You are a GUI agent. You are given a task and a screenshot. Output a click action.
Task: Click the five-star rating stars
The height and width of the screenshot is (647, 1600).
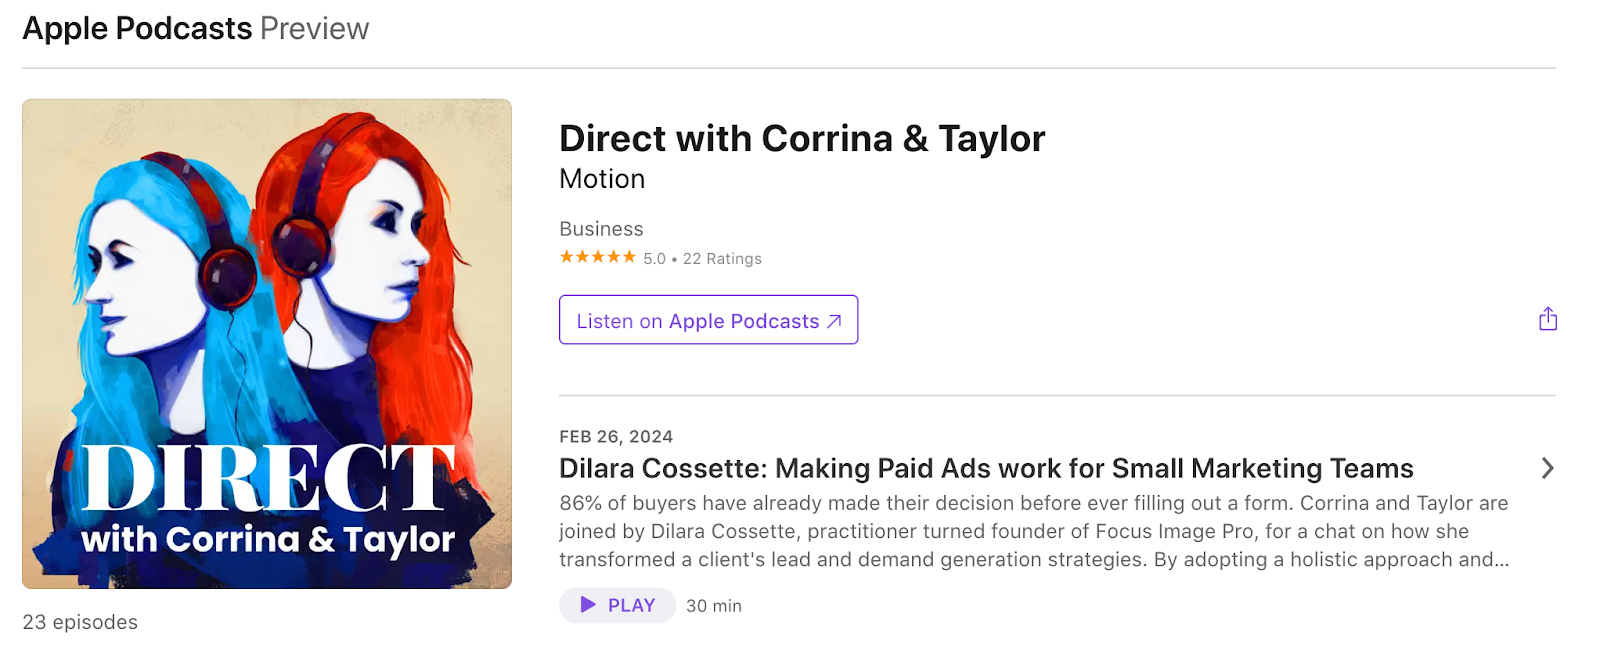coord(597,257)
